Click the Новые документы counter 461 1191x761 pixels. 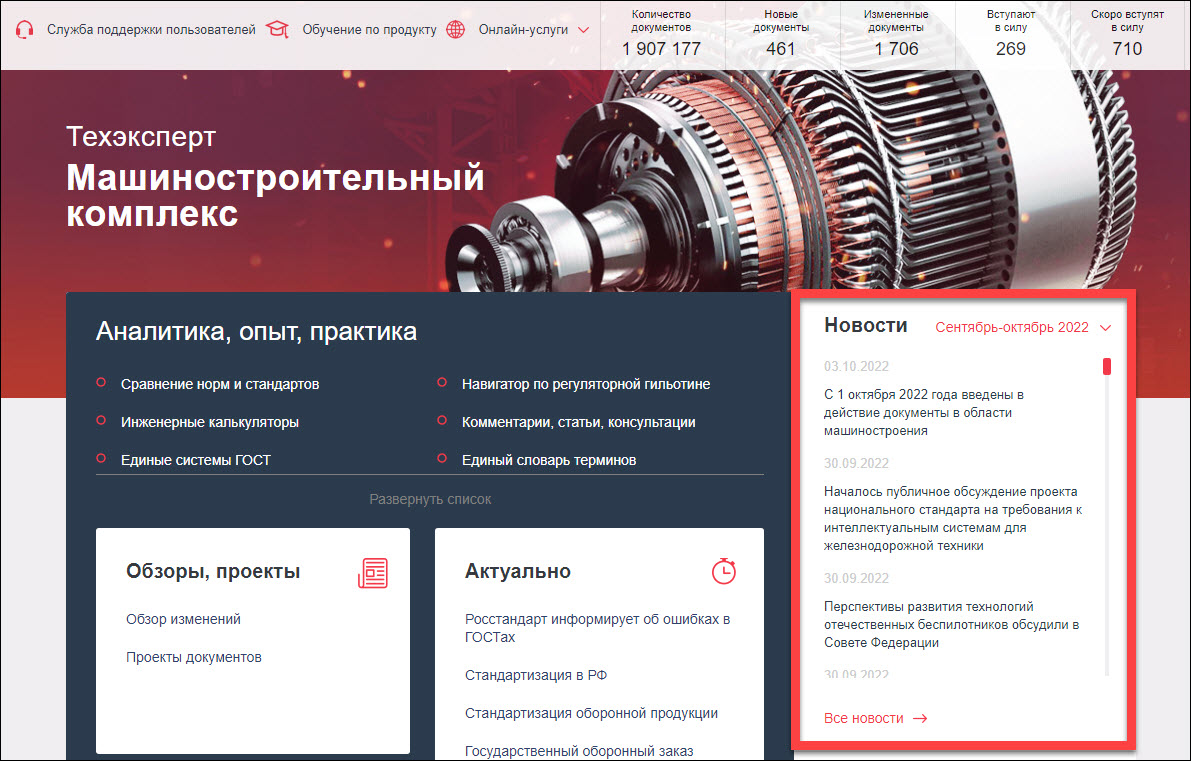click(x=781, y=49)
